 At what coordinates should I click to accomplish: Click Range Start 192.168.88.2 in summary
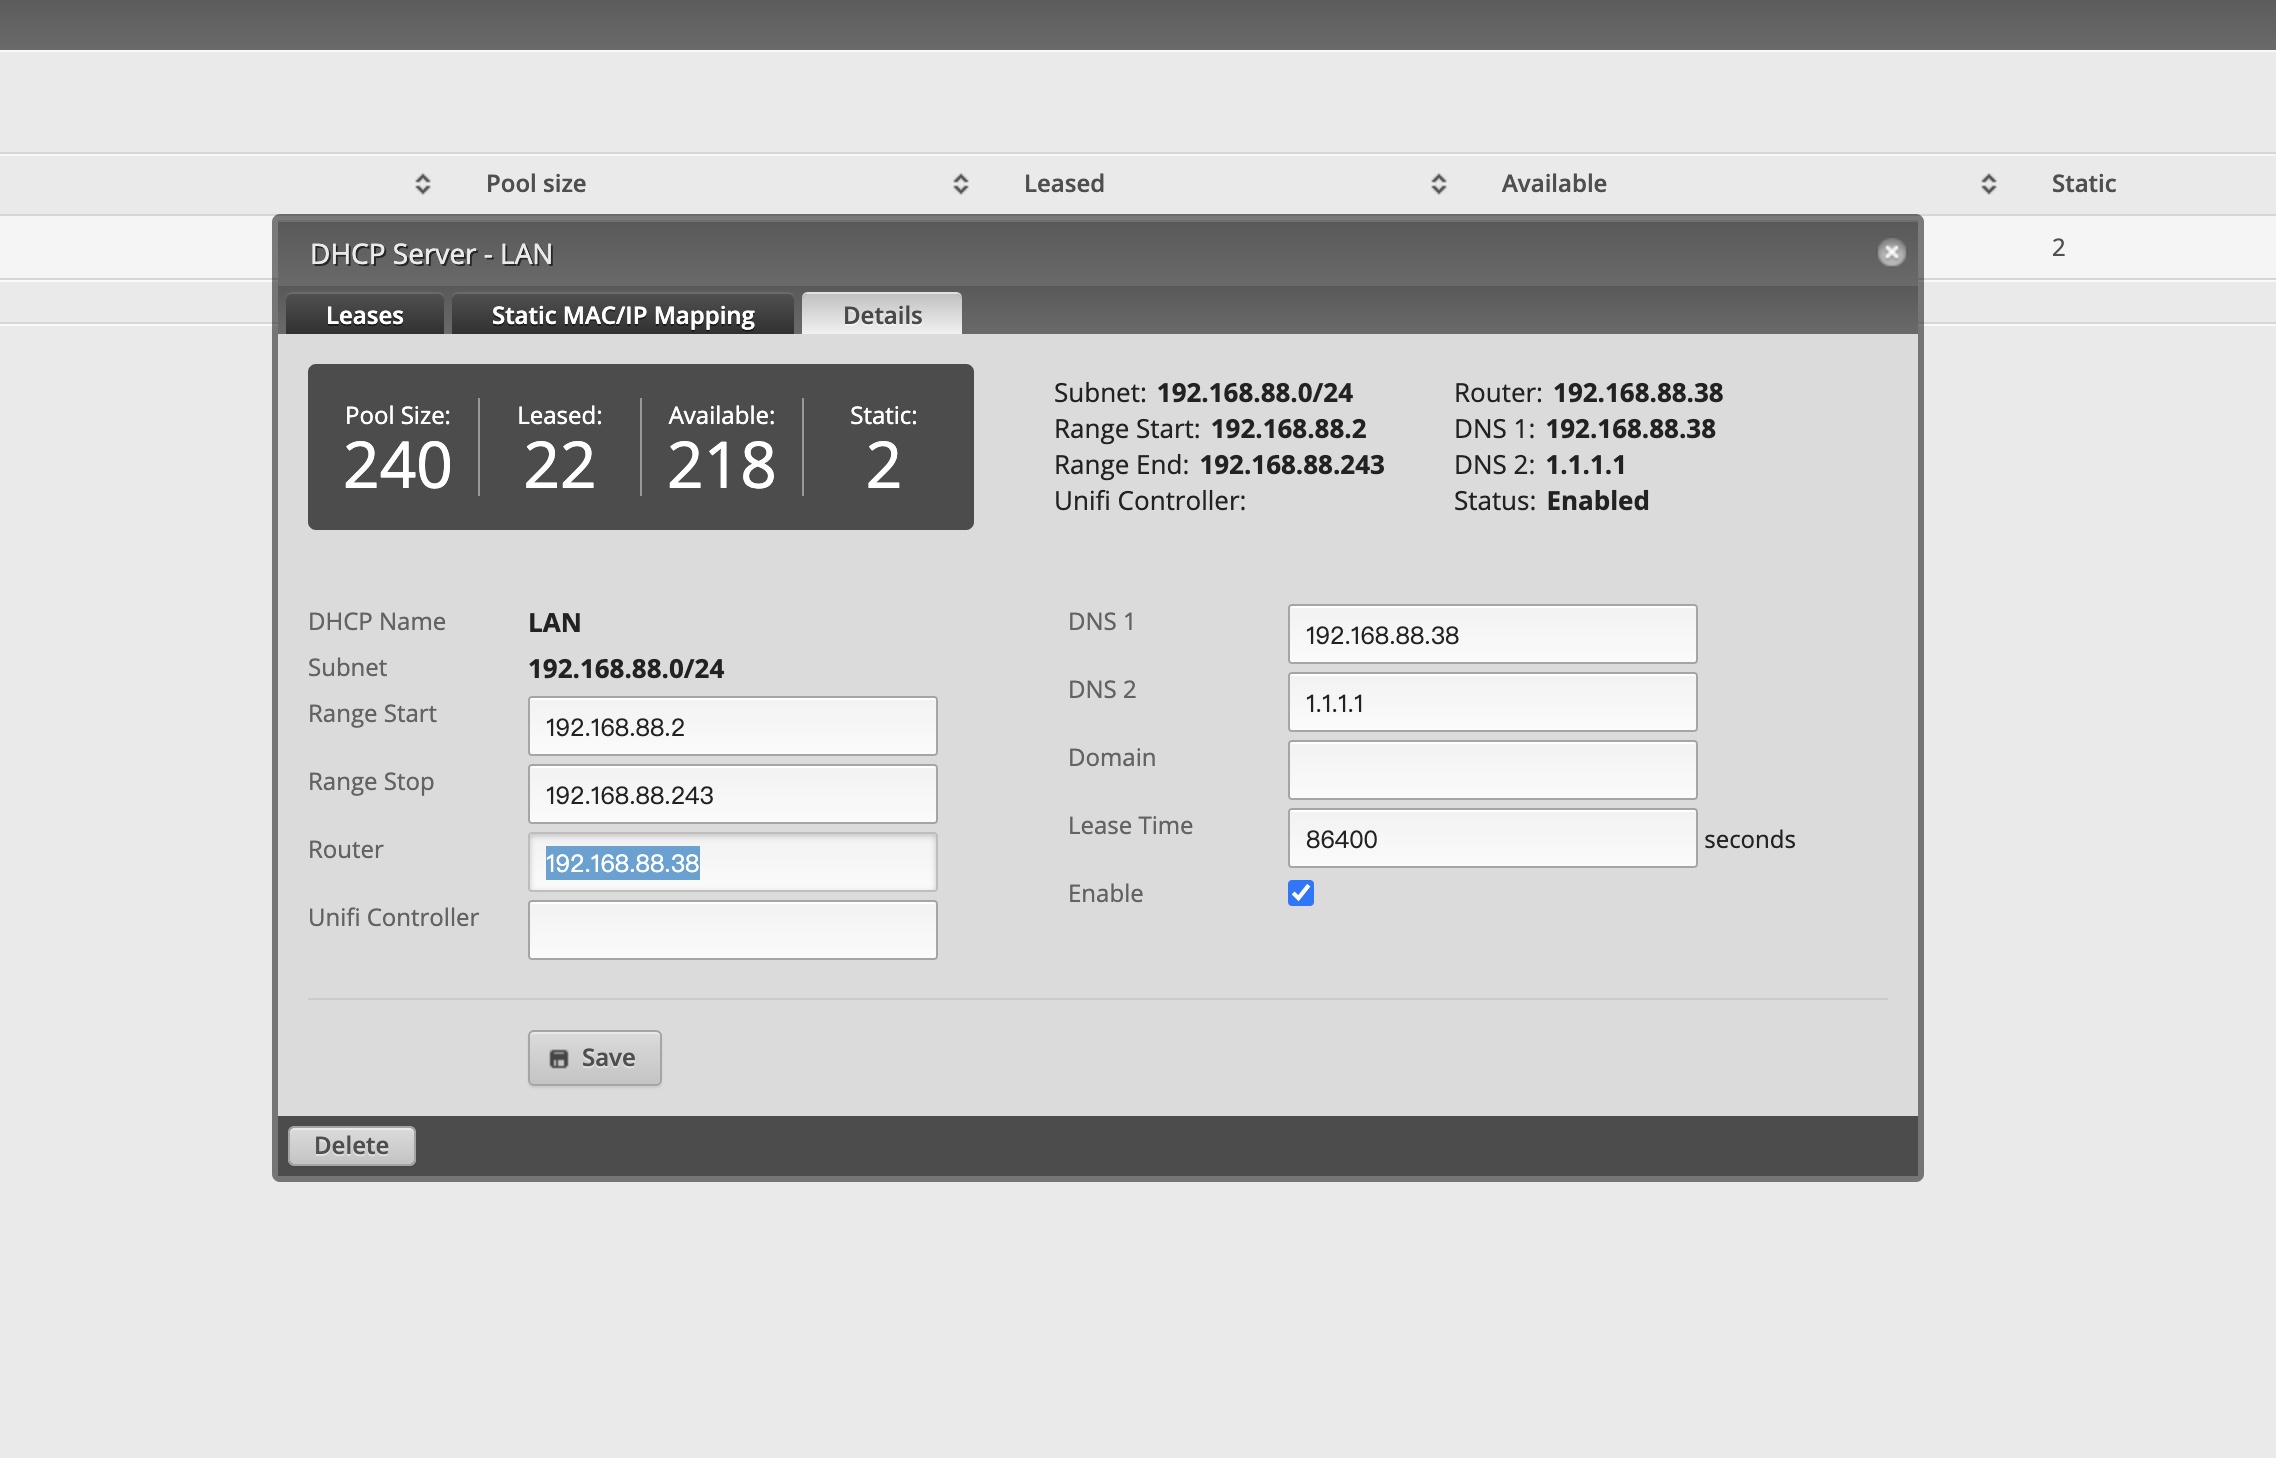[x=1210, y=429]
